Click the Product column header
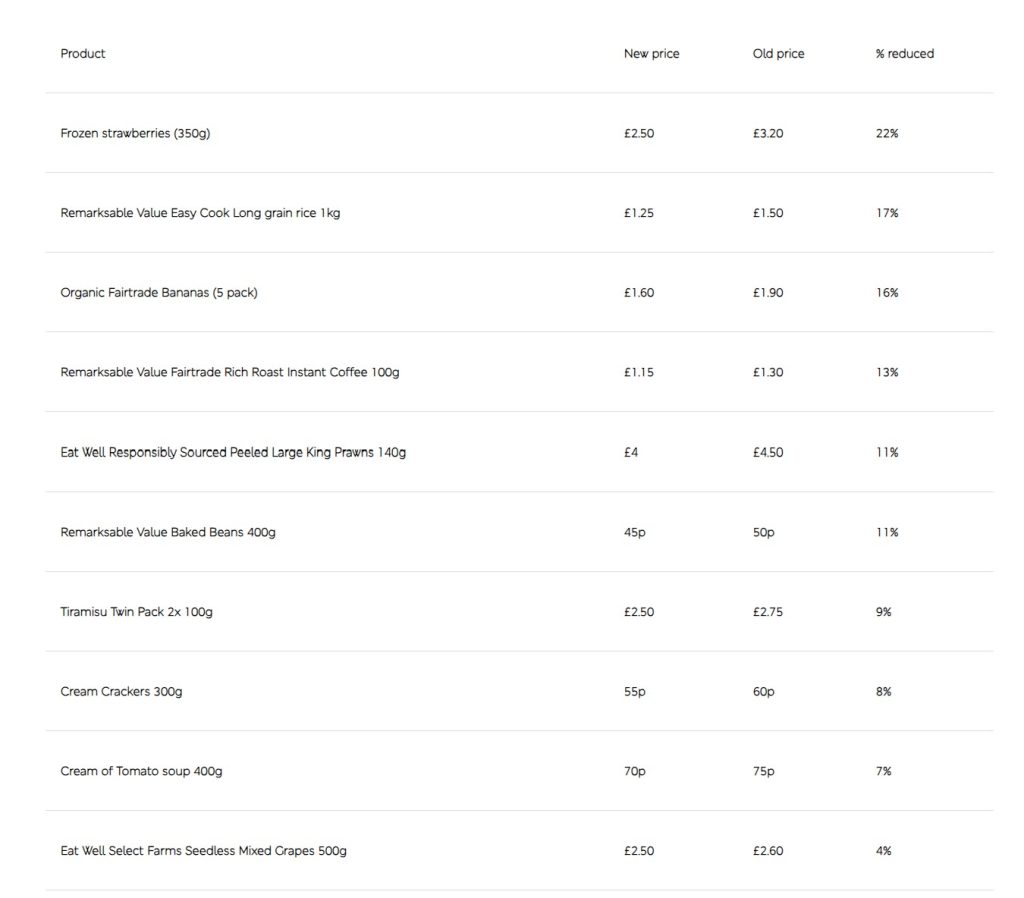The image size is (1024, 898). pos(83,54)
